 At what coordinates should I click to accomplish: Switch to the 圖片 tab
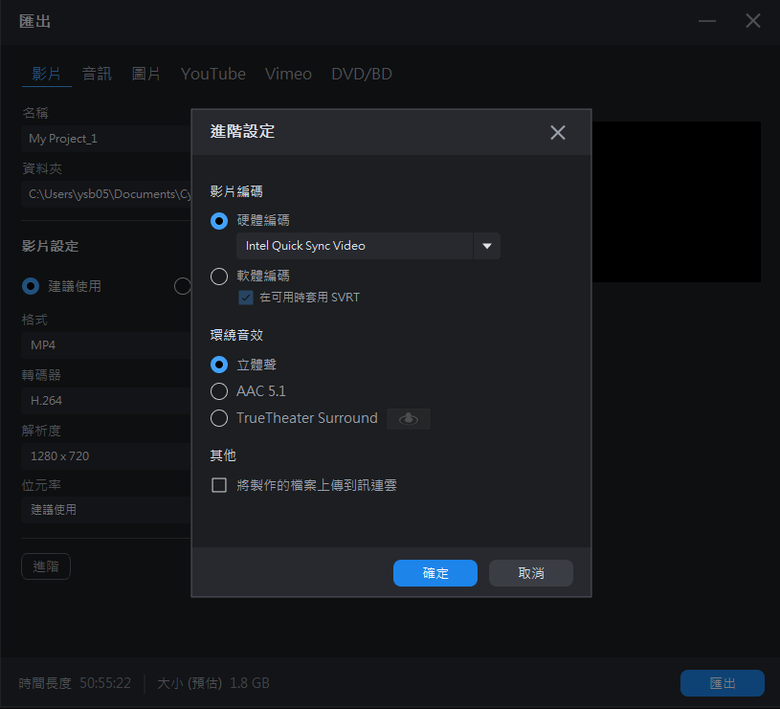146,74
